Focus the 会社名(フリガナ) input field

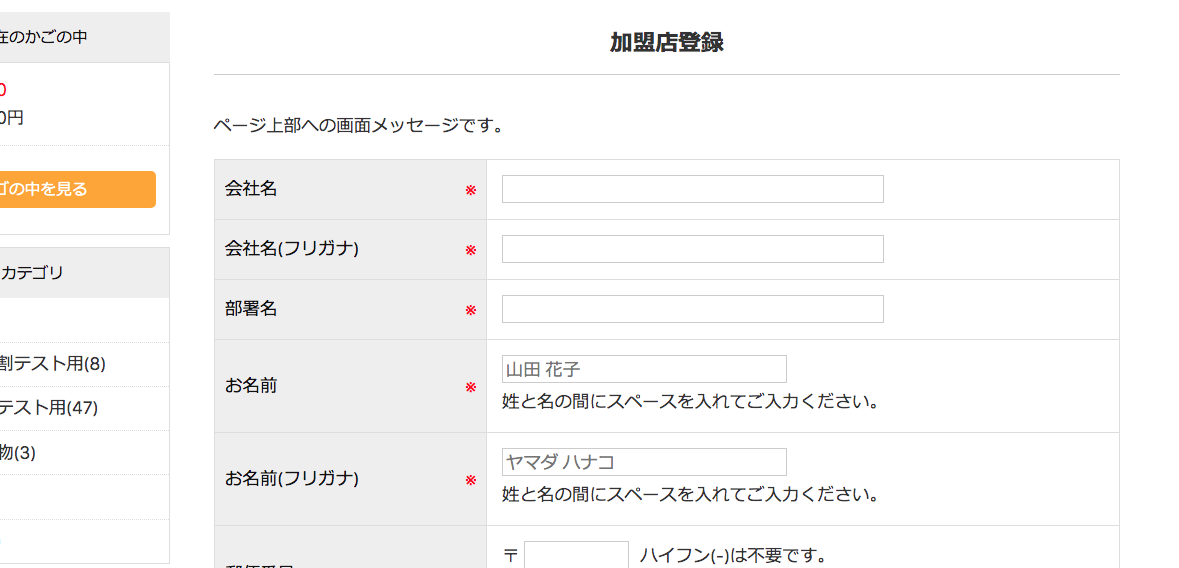[692, 249]
